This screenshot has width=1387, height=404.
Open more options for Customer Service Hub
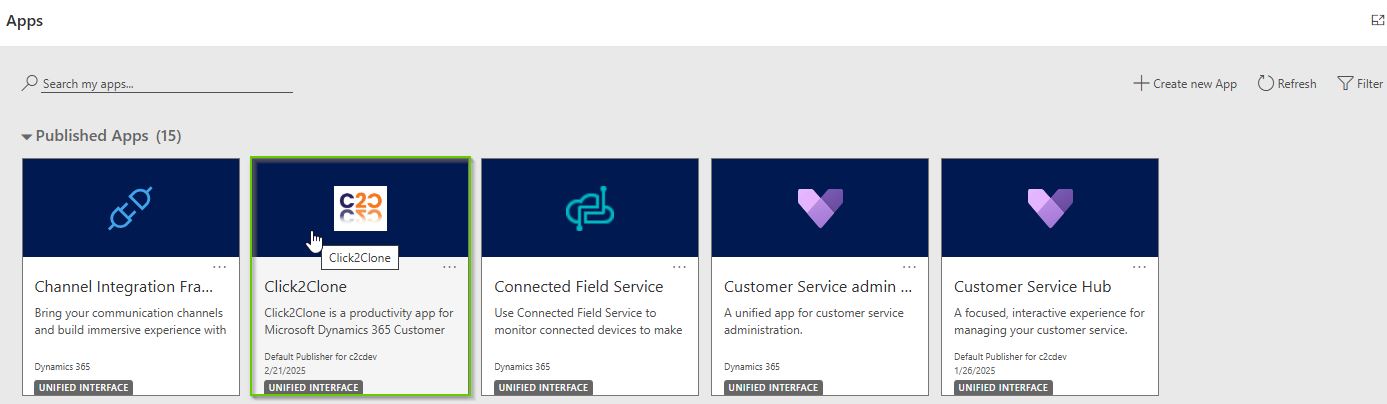(x=1140, y=267)
